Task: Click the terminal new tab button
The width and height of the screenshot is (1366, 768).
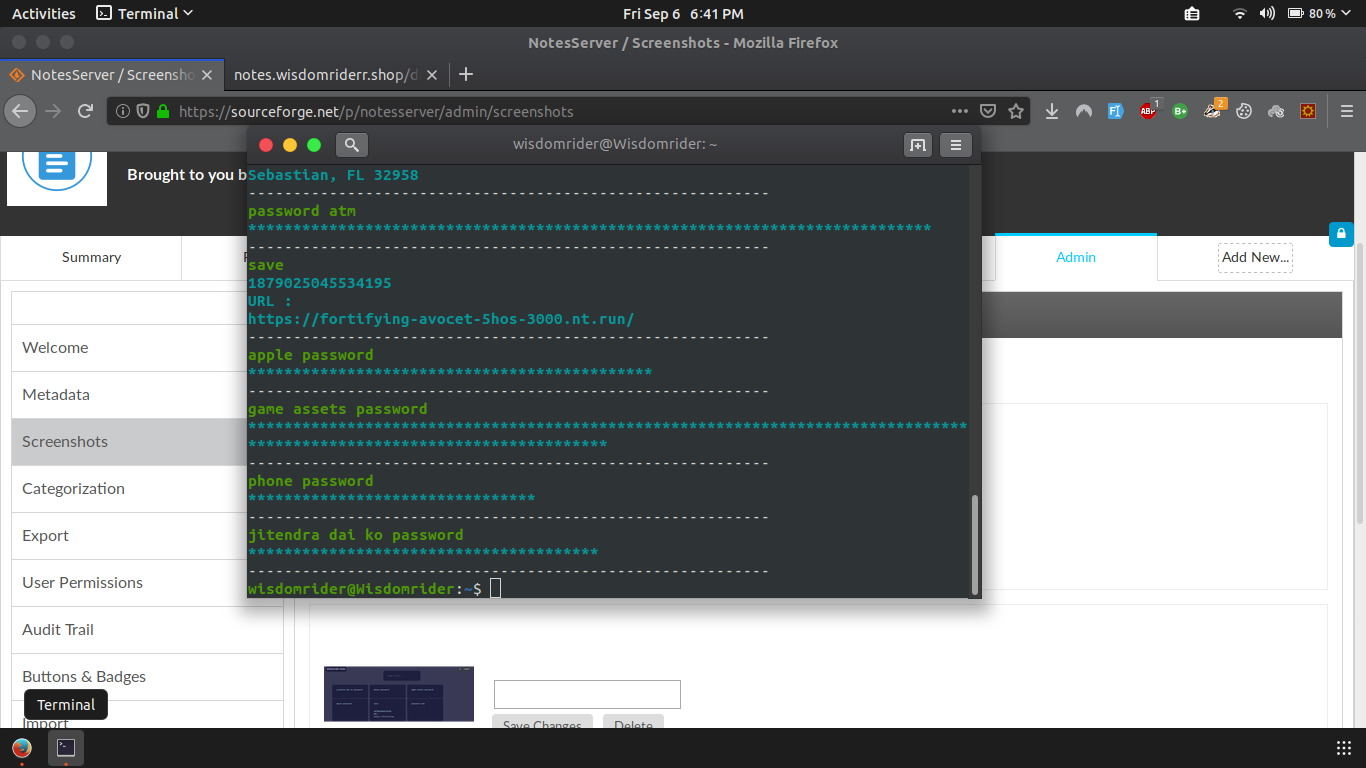Action: [917, 145]
